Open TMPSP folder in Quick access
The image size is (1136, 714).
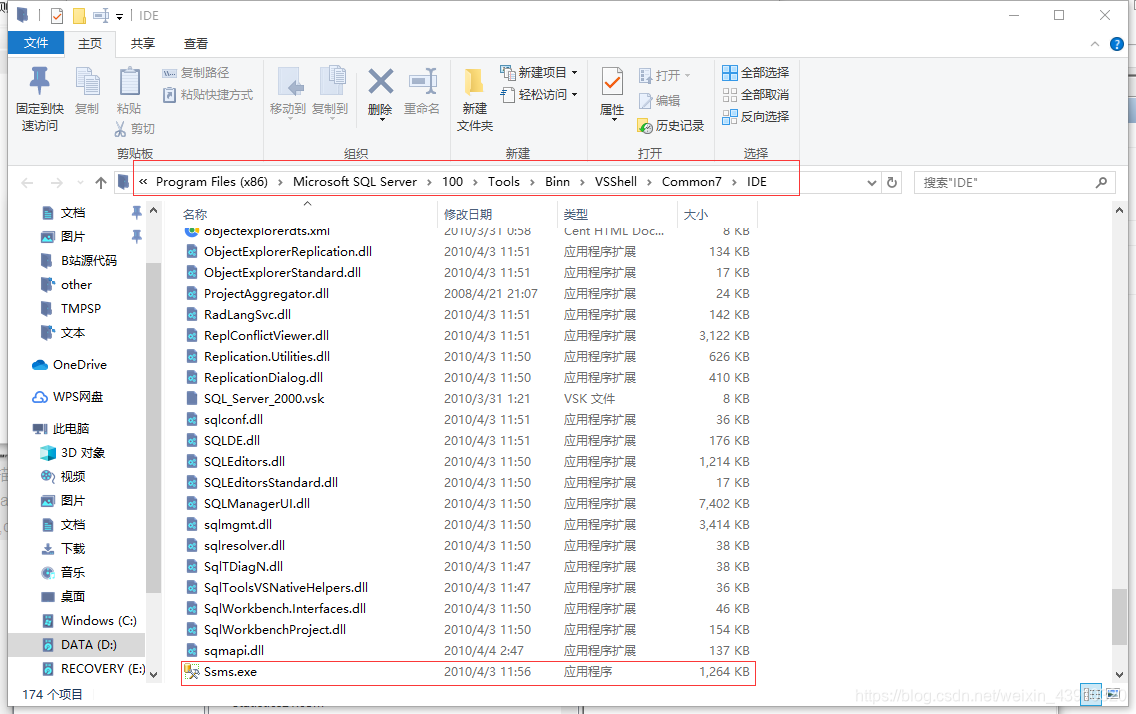71,308
